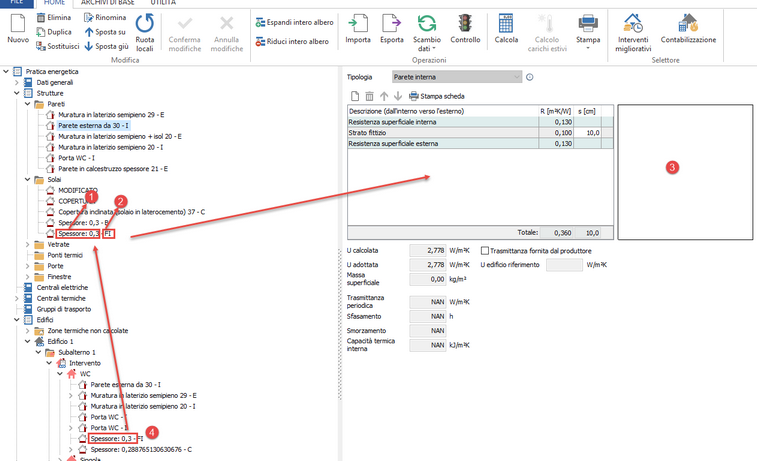Viewport: 757px width, 461px height.
Task: Open the ARCHIVI DI BASE tab
Action: click(108, 3)
